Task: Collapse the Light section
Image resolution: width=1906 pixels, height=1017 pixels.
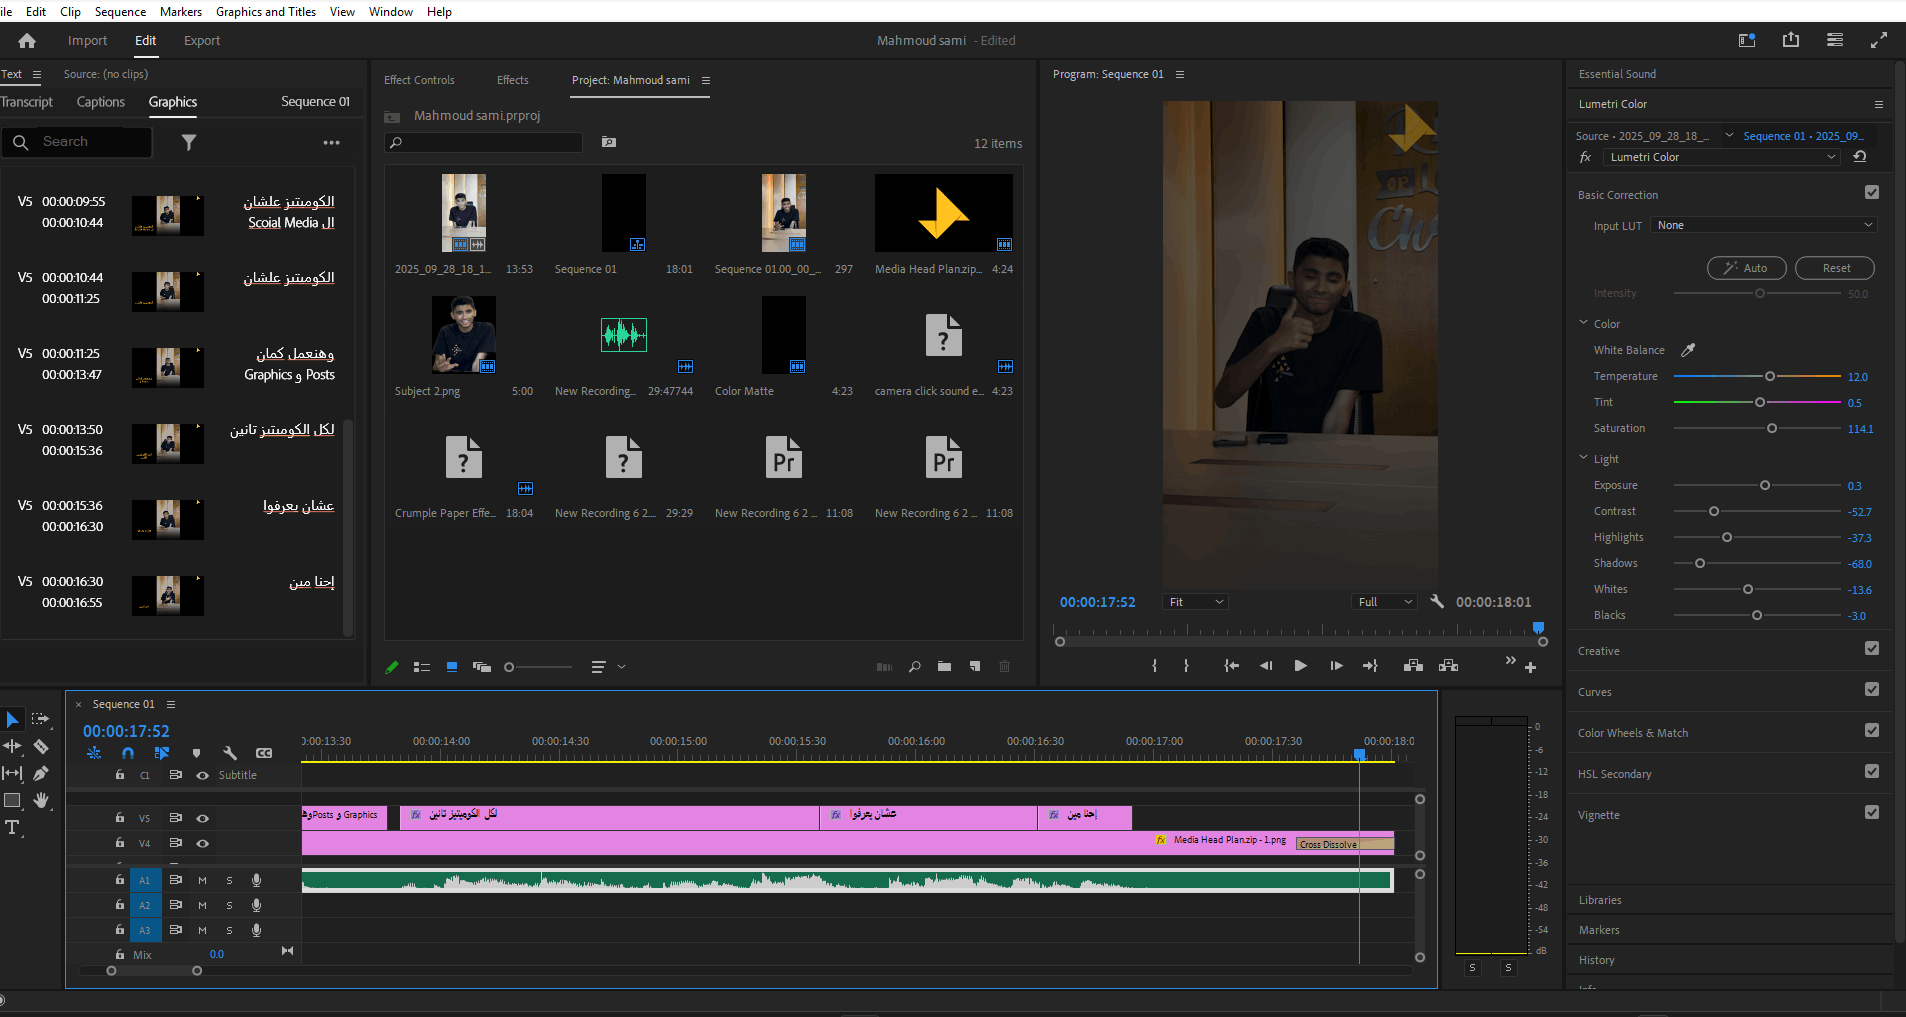Action: coord(1584,458)
